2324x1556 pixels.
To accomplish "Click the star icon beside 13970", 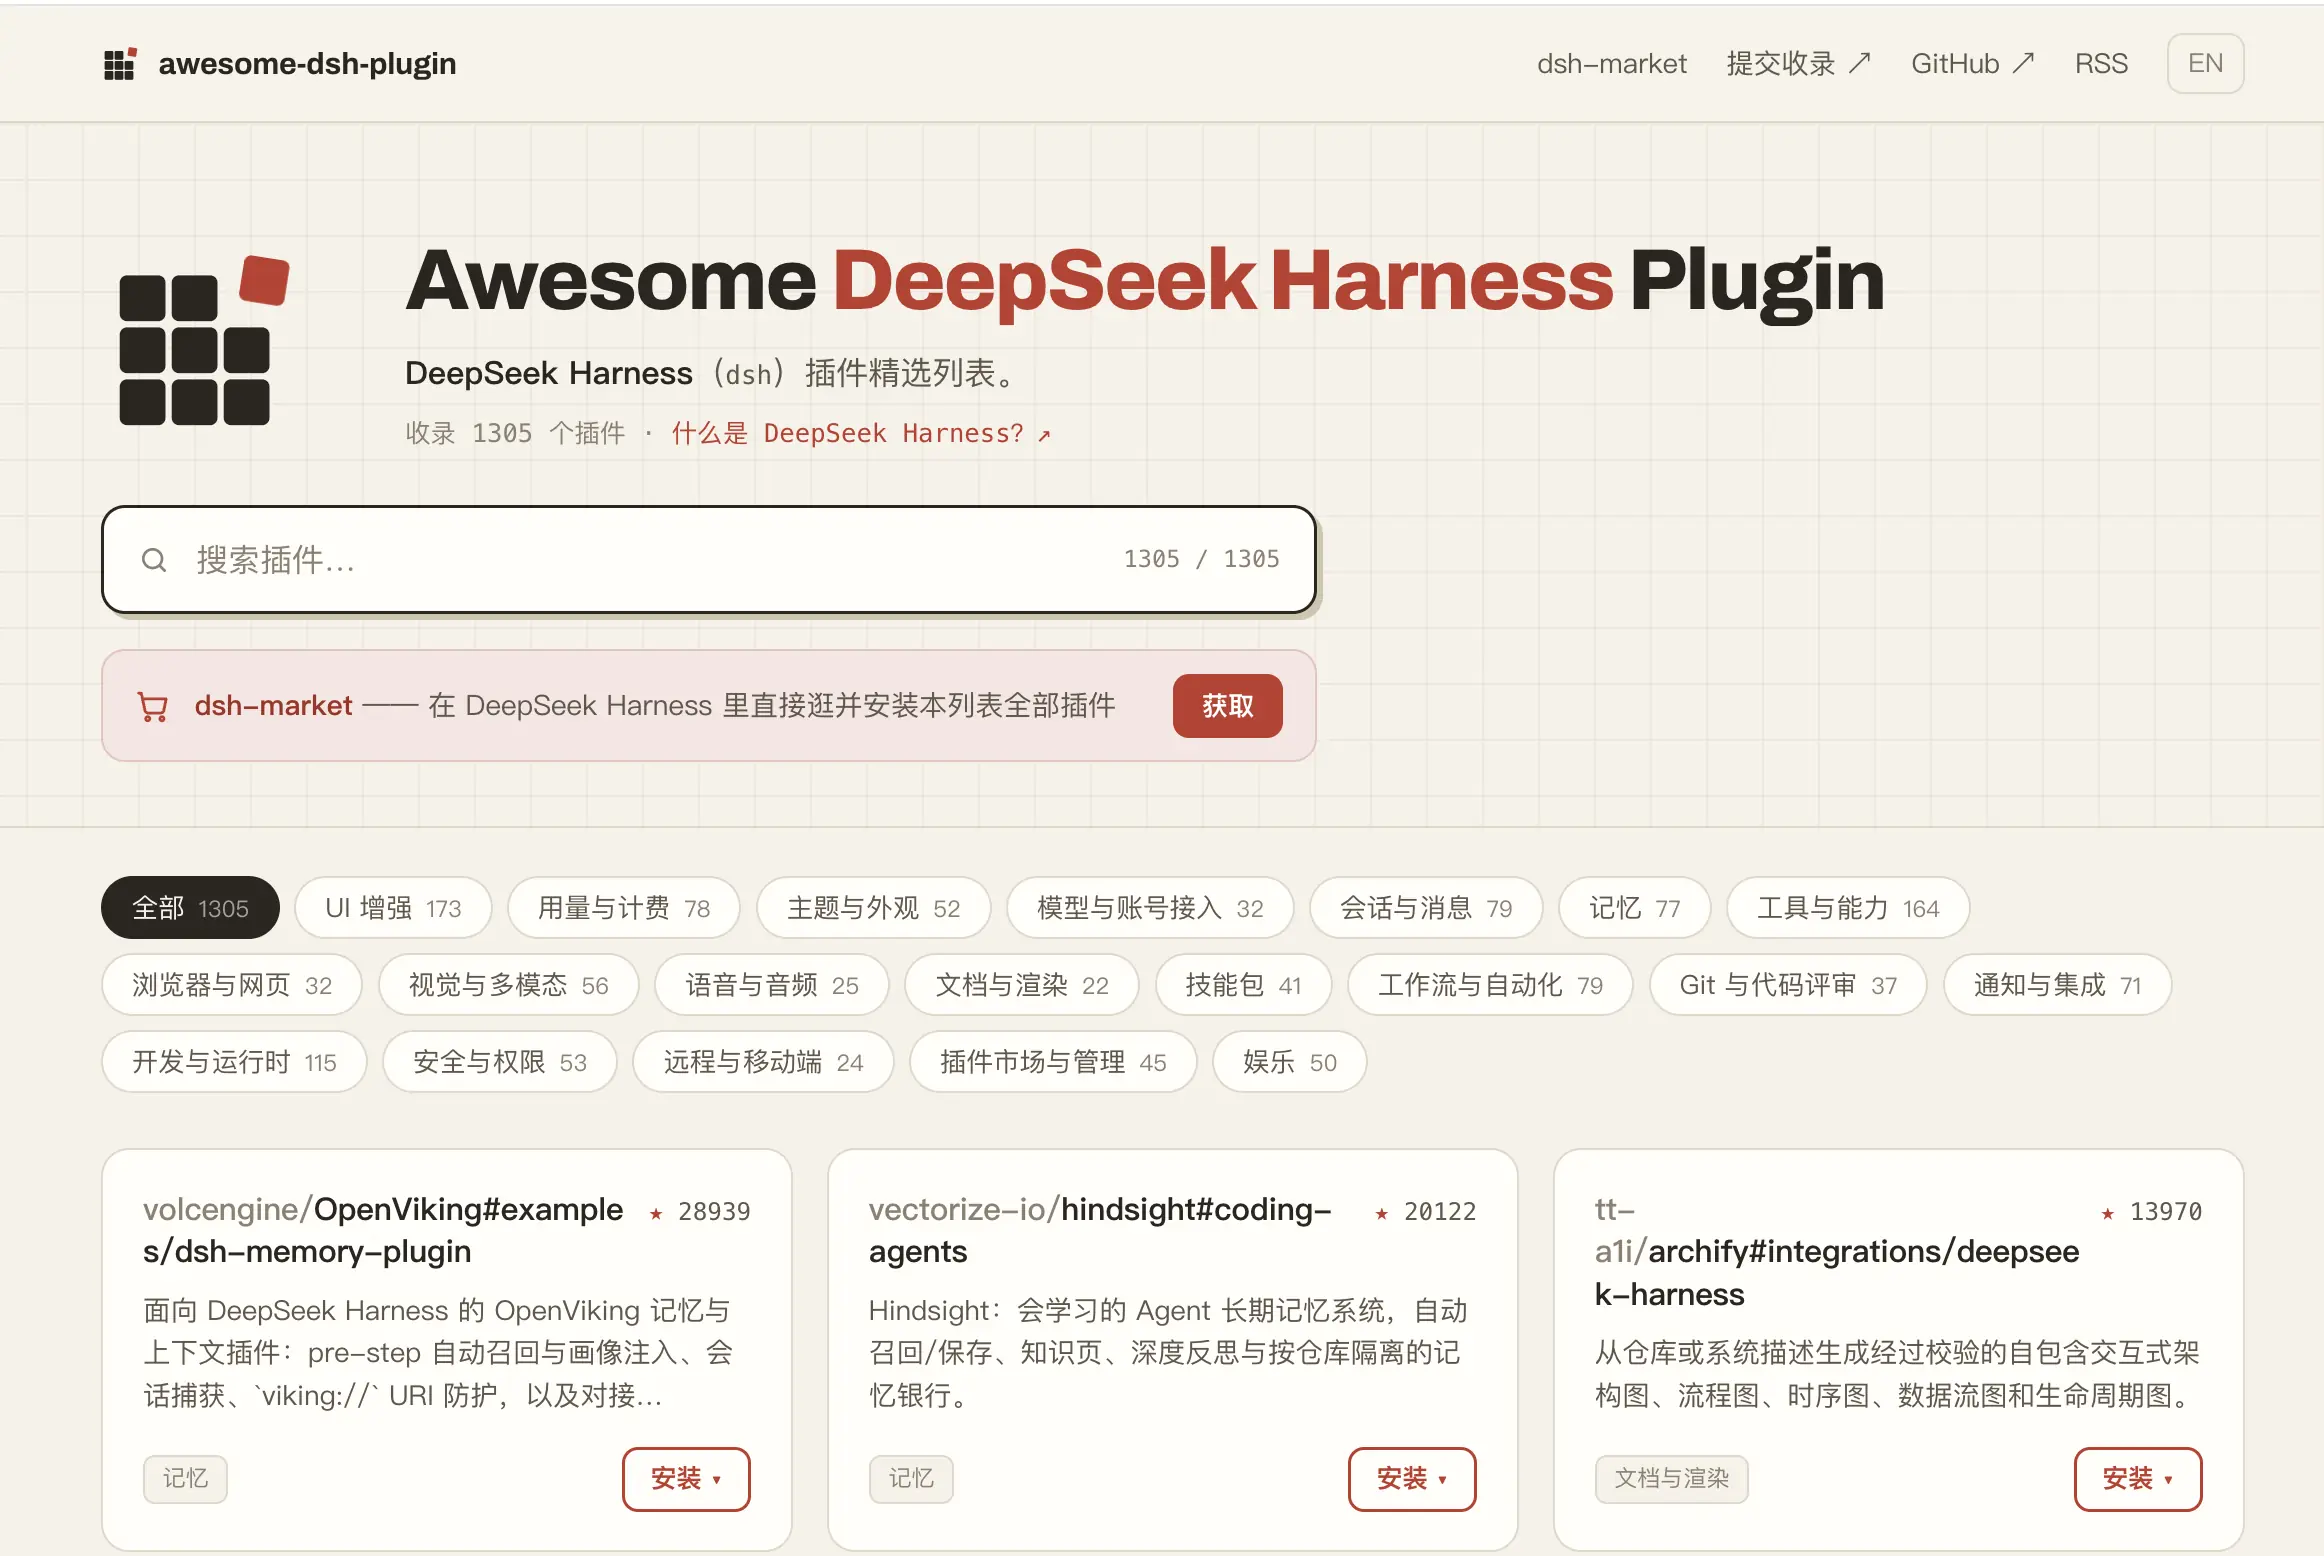I will pos(2108,1213).
